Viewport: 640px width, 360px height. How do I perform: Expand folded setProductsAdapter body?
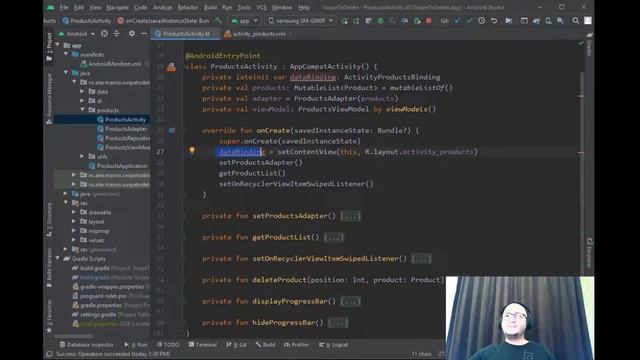tap(350, 216)
